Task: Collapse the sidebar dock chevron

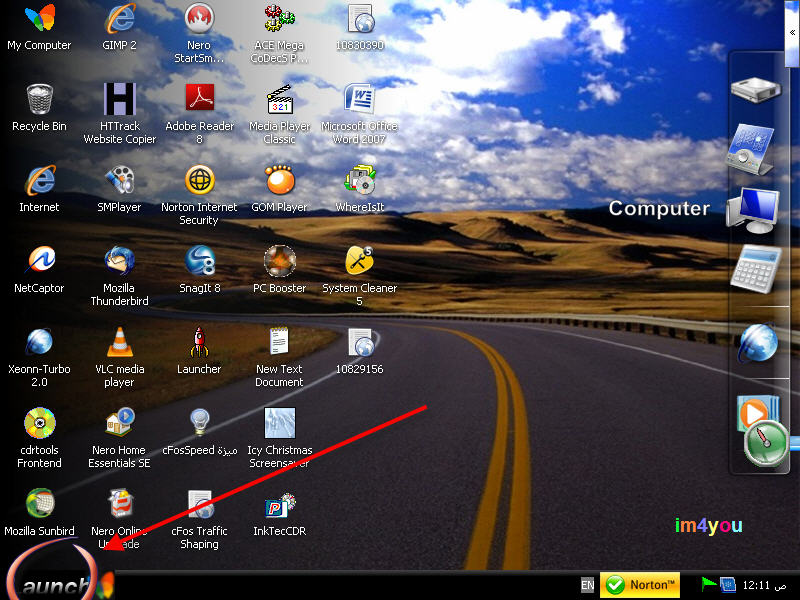Action: (x=792, y=32)
